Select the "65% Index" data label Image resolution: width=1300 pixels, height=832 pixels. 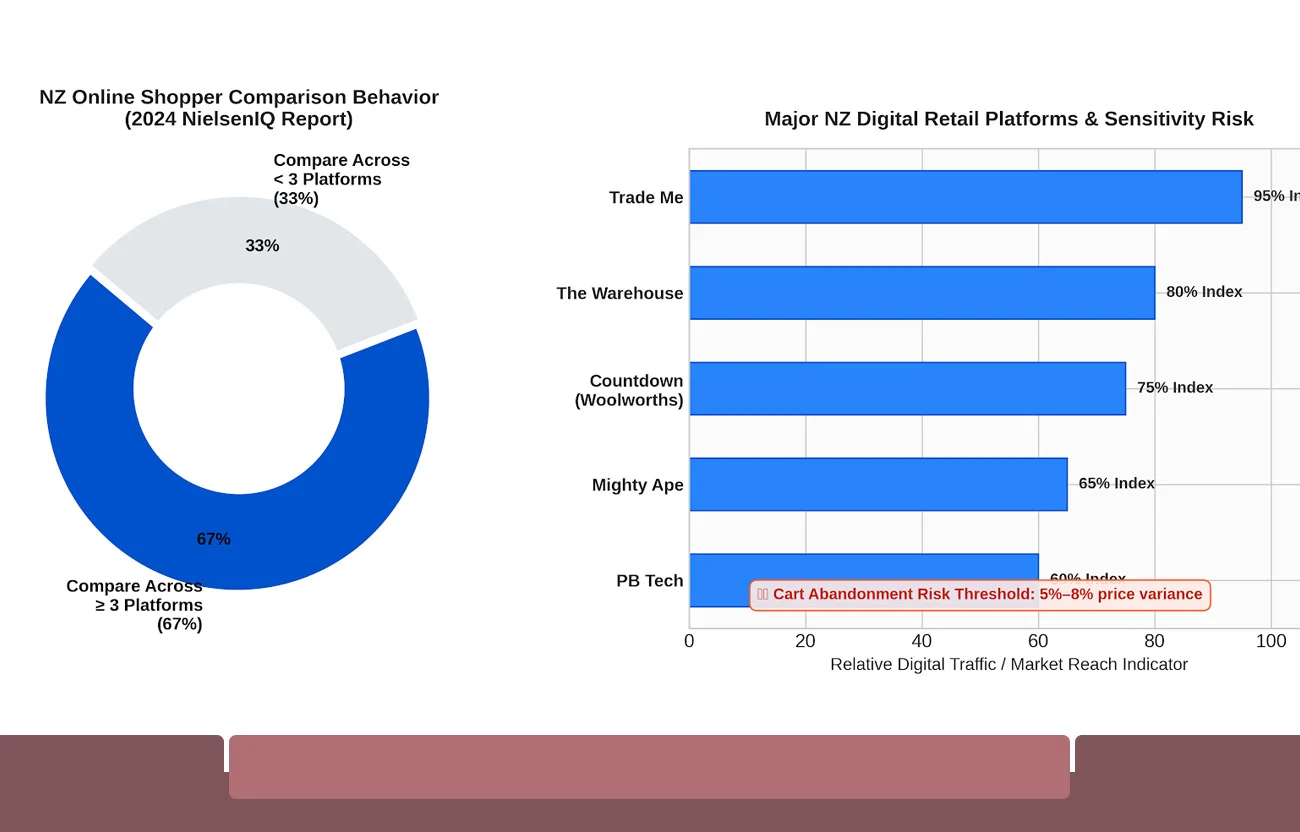(x=1117, y=484)
